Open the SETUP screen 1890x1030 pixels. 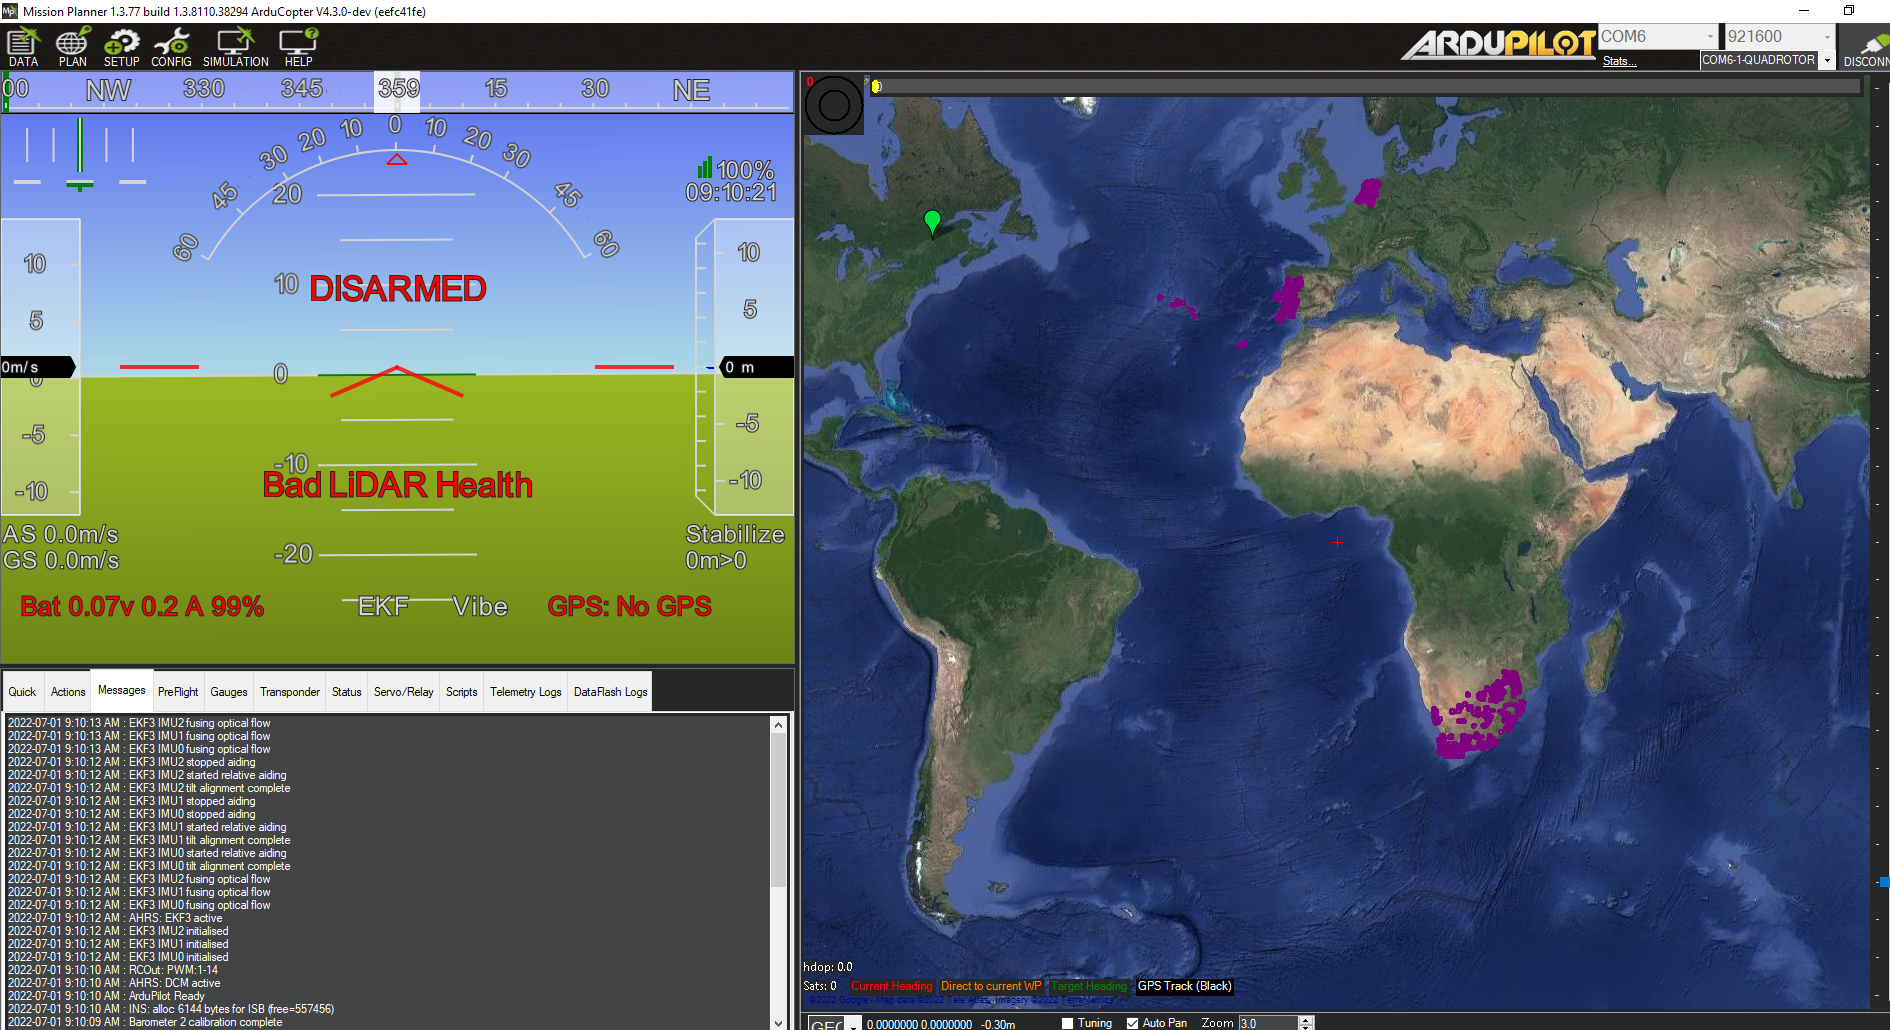click(122, 47)
